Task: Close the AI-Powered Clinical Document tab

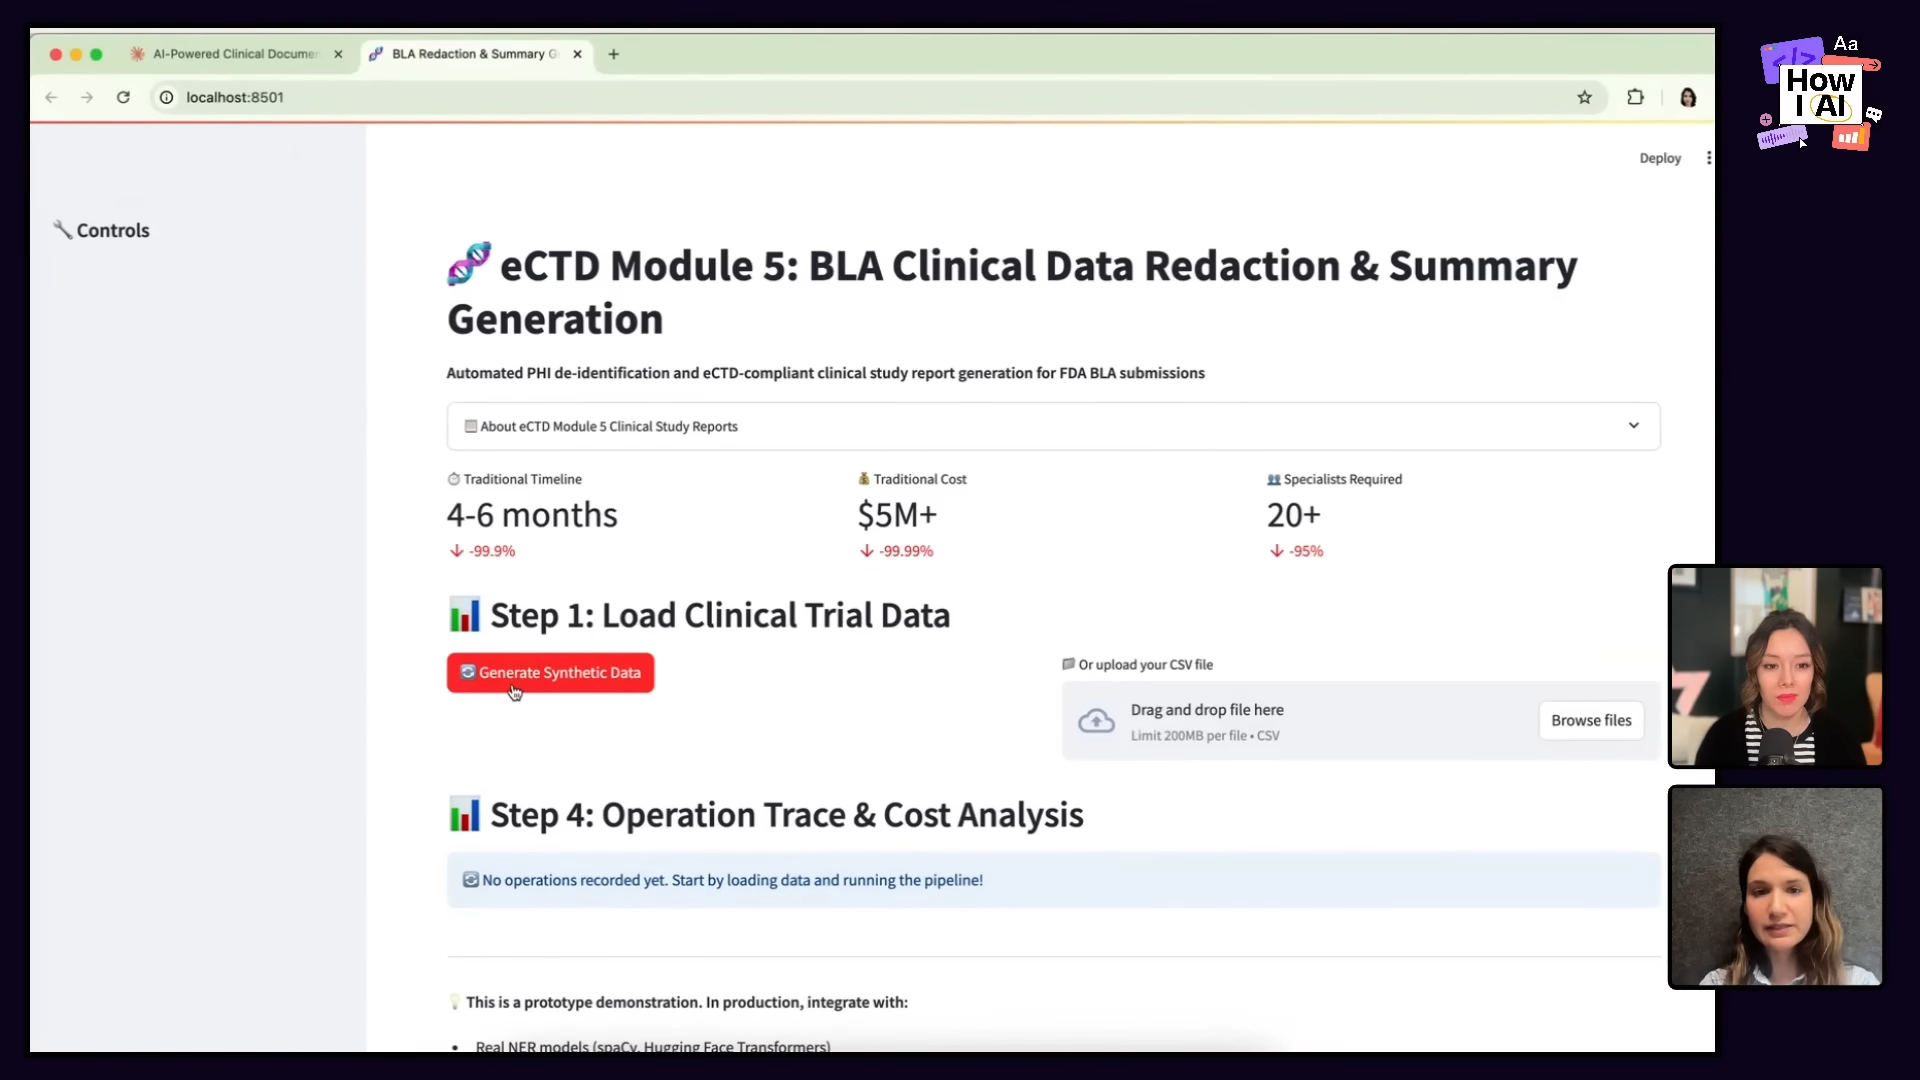Action: click(x=338, y=54)
